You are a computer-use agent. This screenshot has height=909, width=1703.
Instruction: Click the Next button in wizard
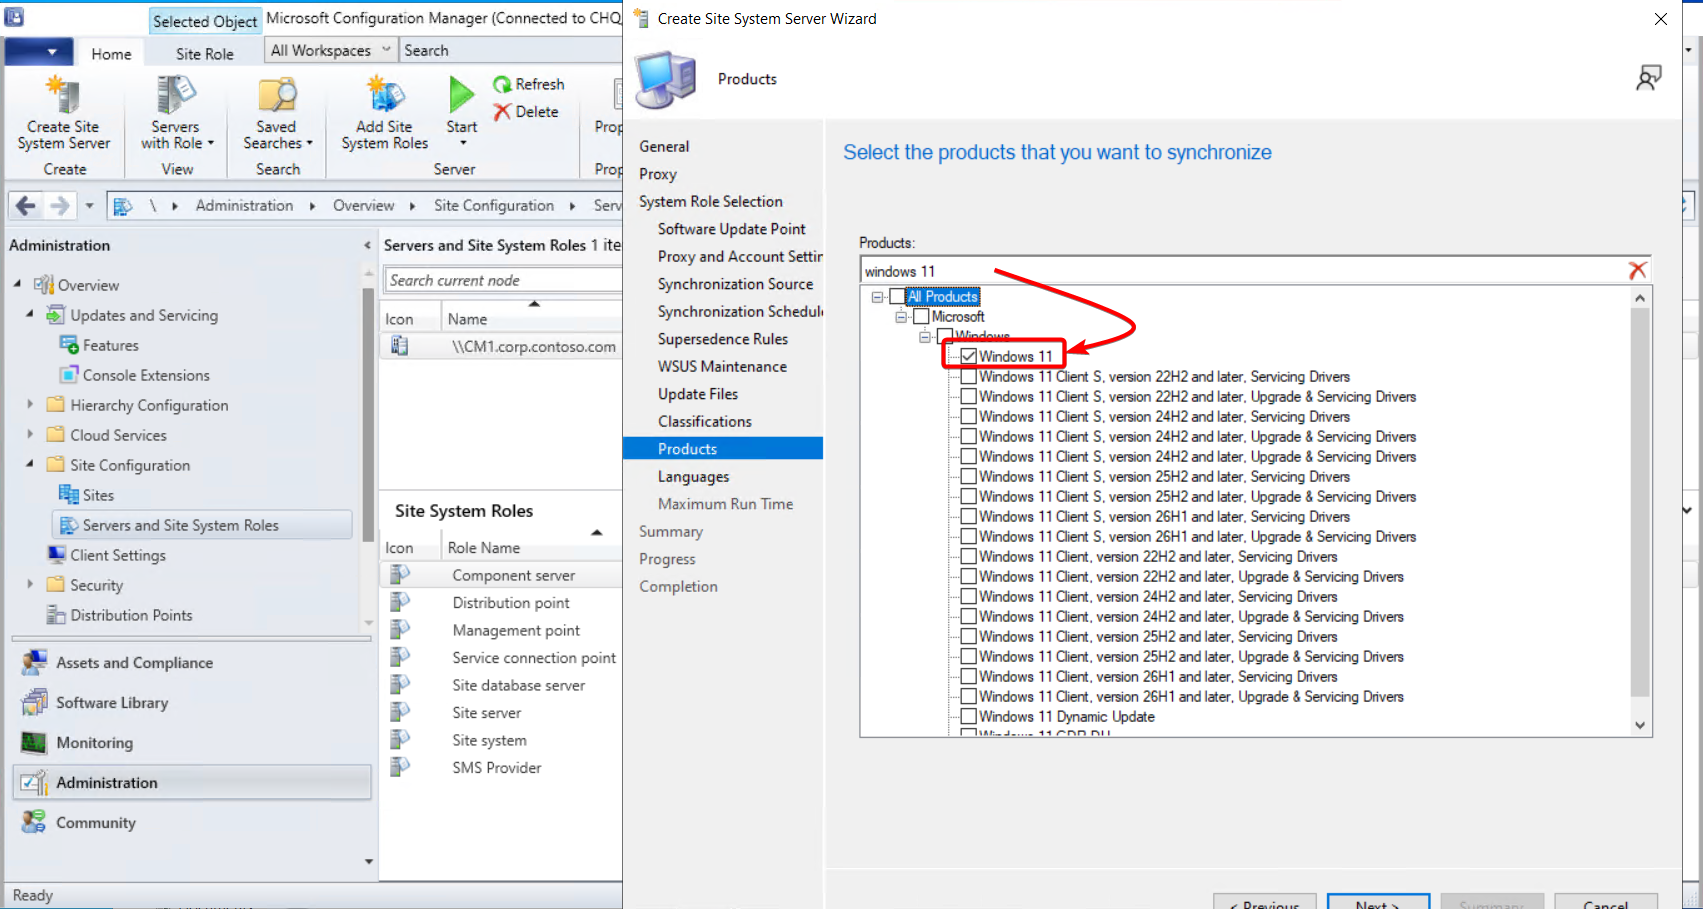[1378, 901]
